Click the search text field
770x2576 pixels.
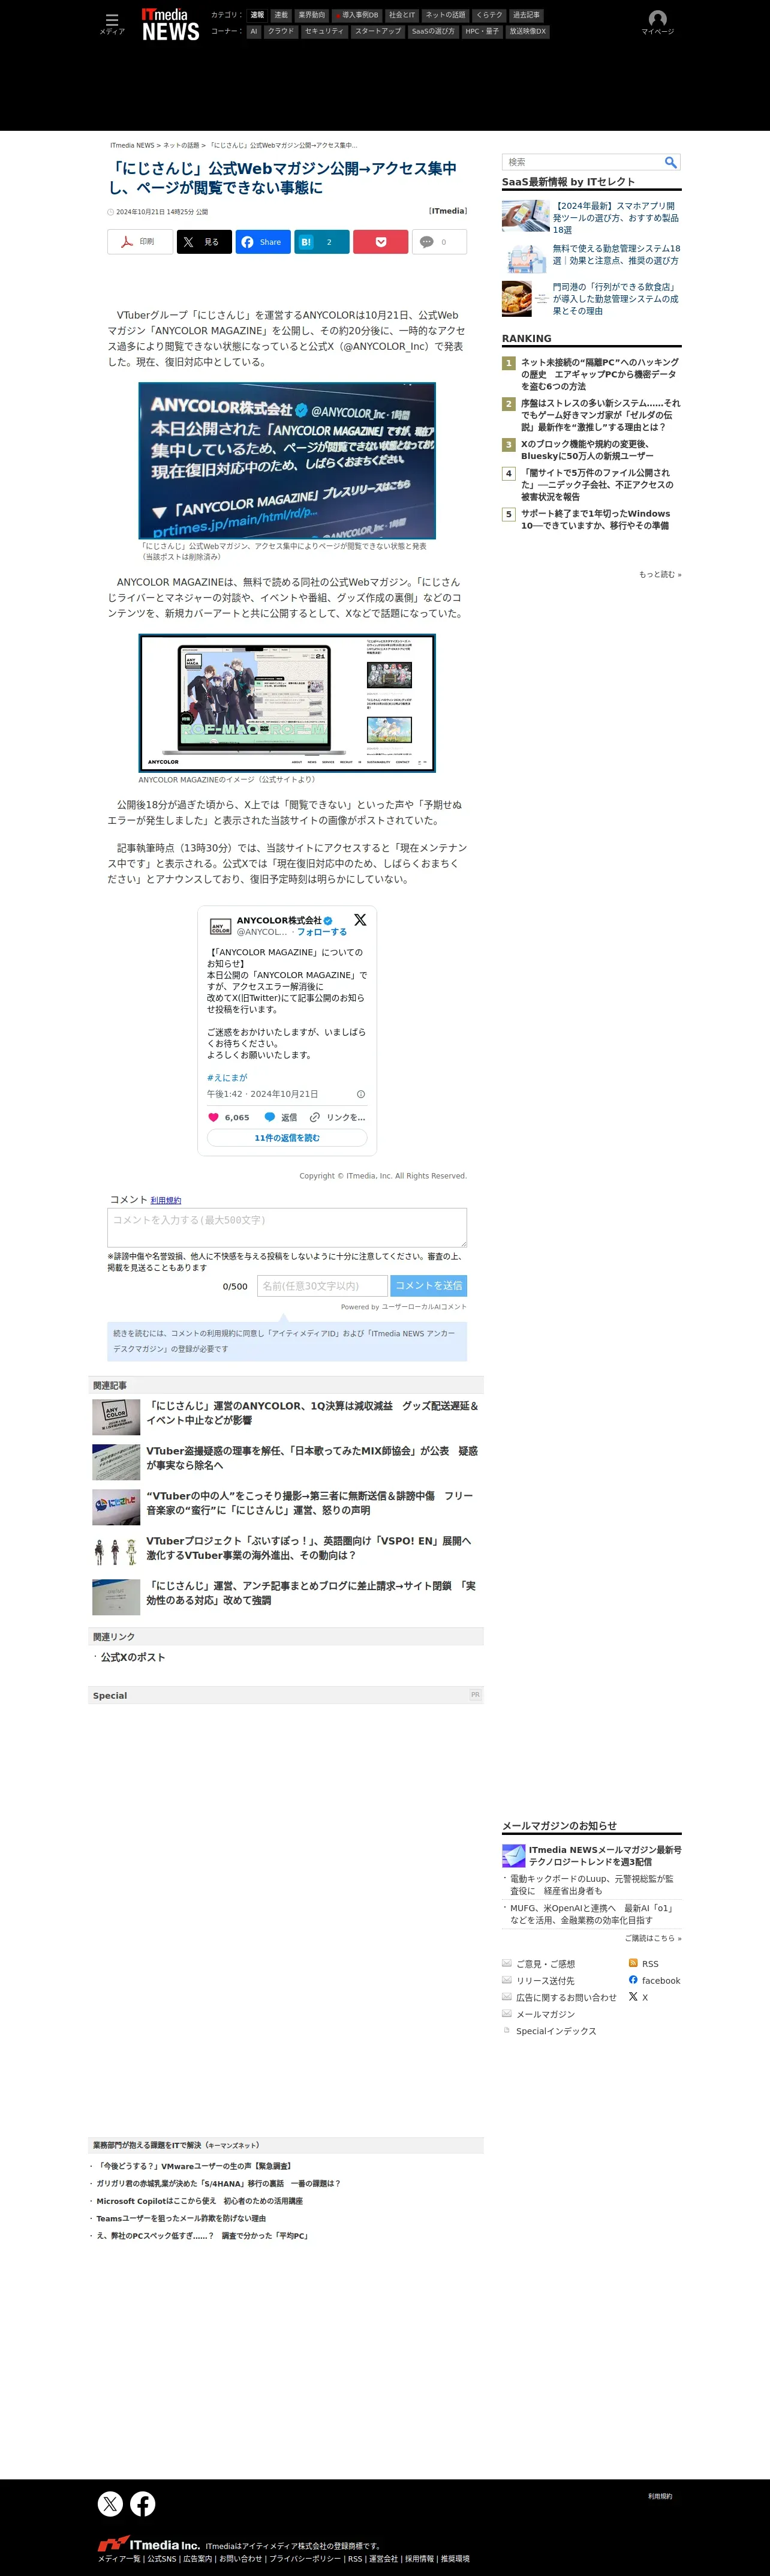tap(583, 162)
